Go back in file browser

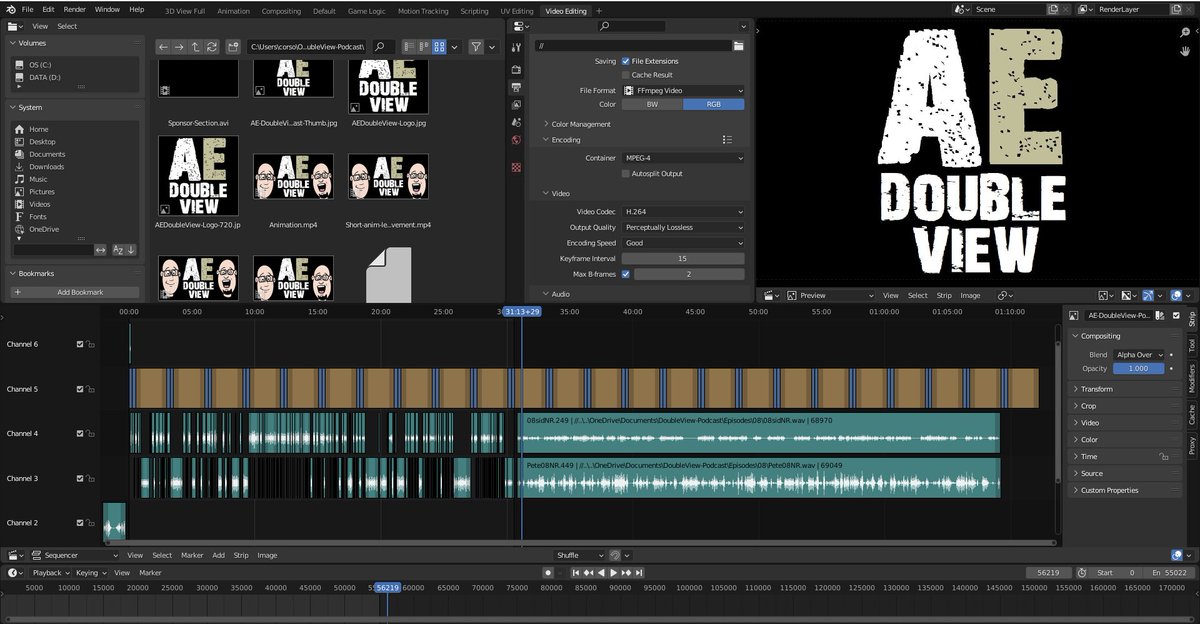(x=164, y=47)
